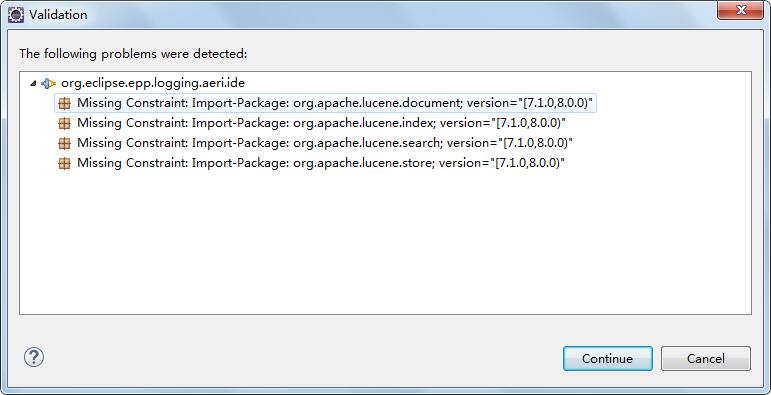
Task: Click the Cancel button
Action: 706,359
